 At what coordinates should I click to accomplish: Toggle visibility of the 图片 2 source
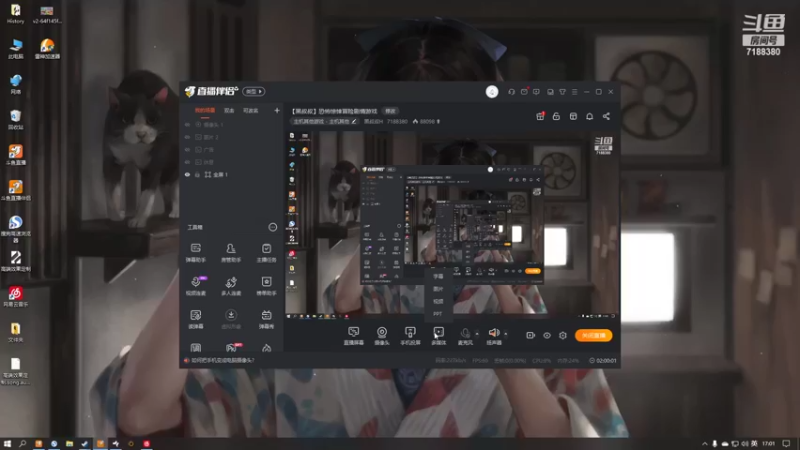(187, 137)
